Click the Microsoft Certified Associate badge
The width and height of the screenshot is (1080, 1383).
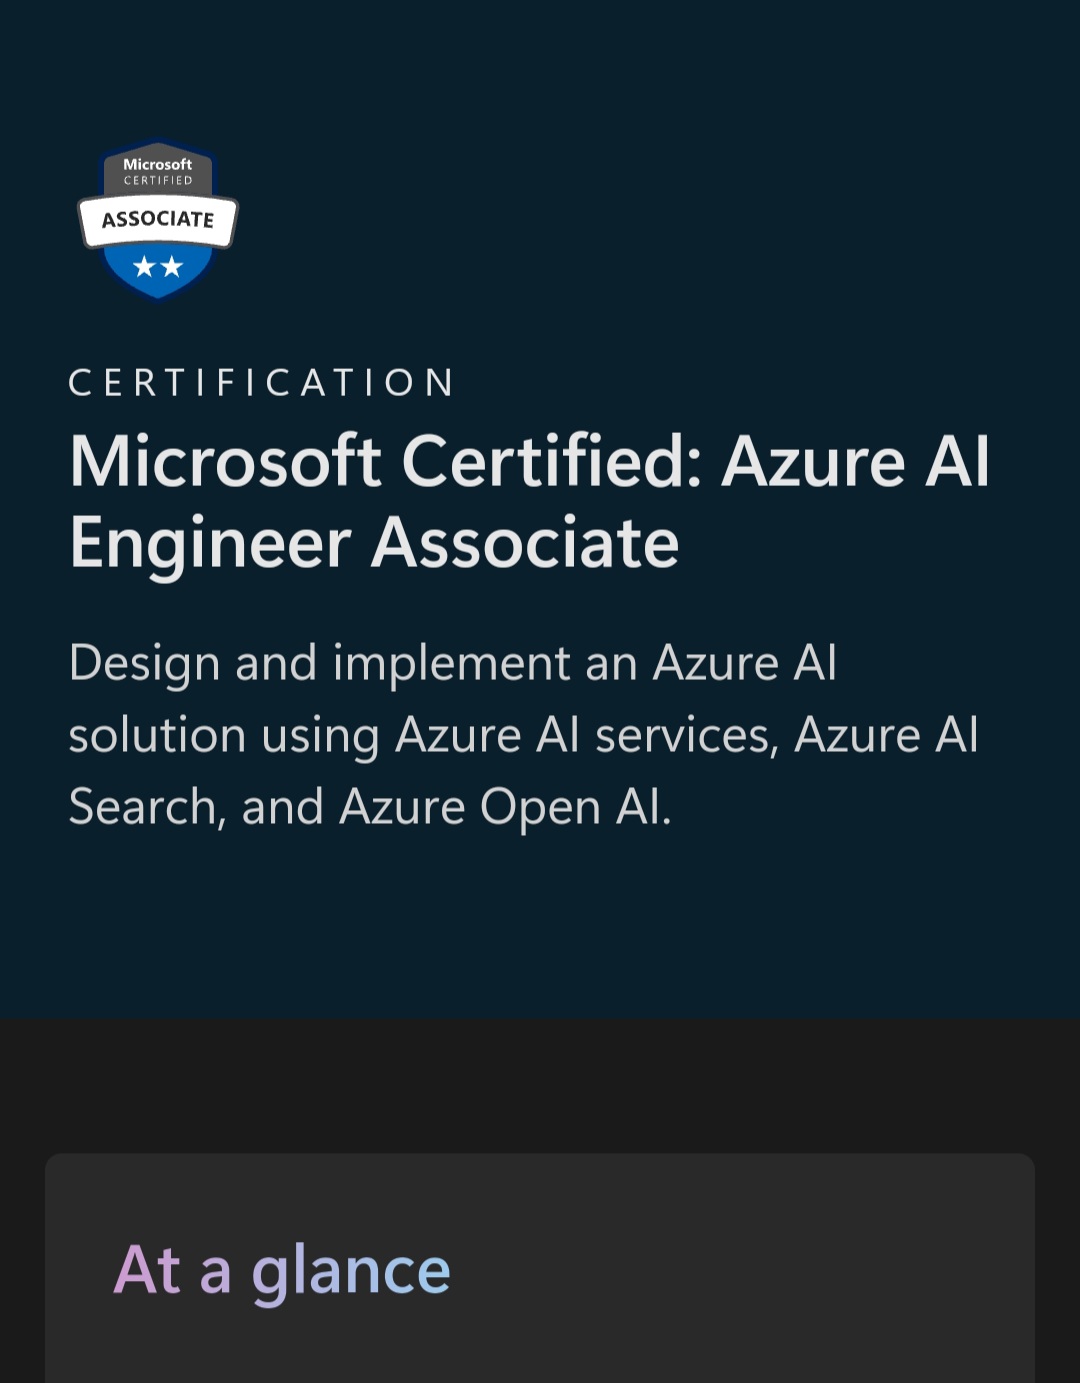coord(158,219)
